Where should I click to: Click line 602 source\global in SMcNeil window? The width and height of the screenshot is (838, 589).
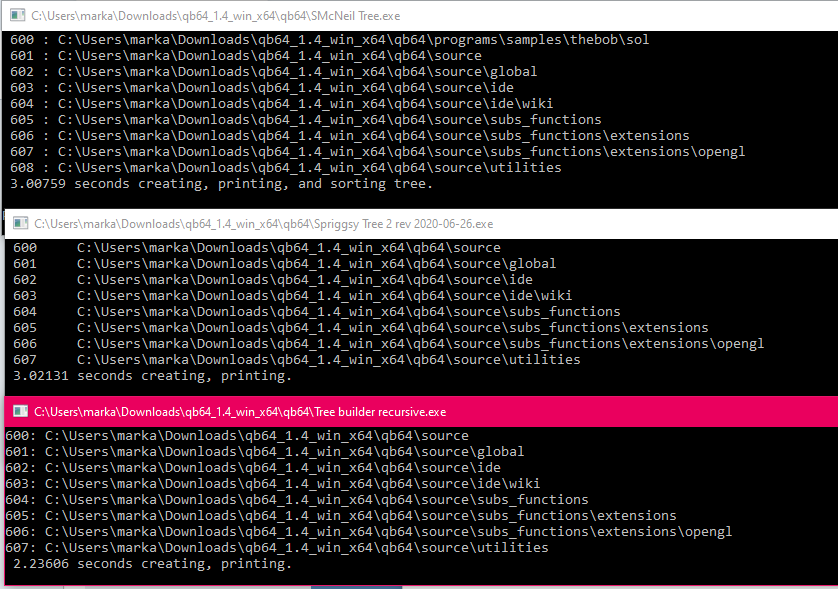point(273,72)
